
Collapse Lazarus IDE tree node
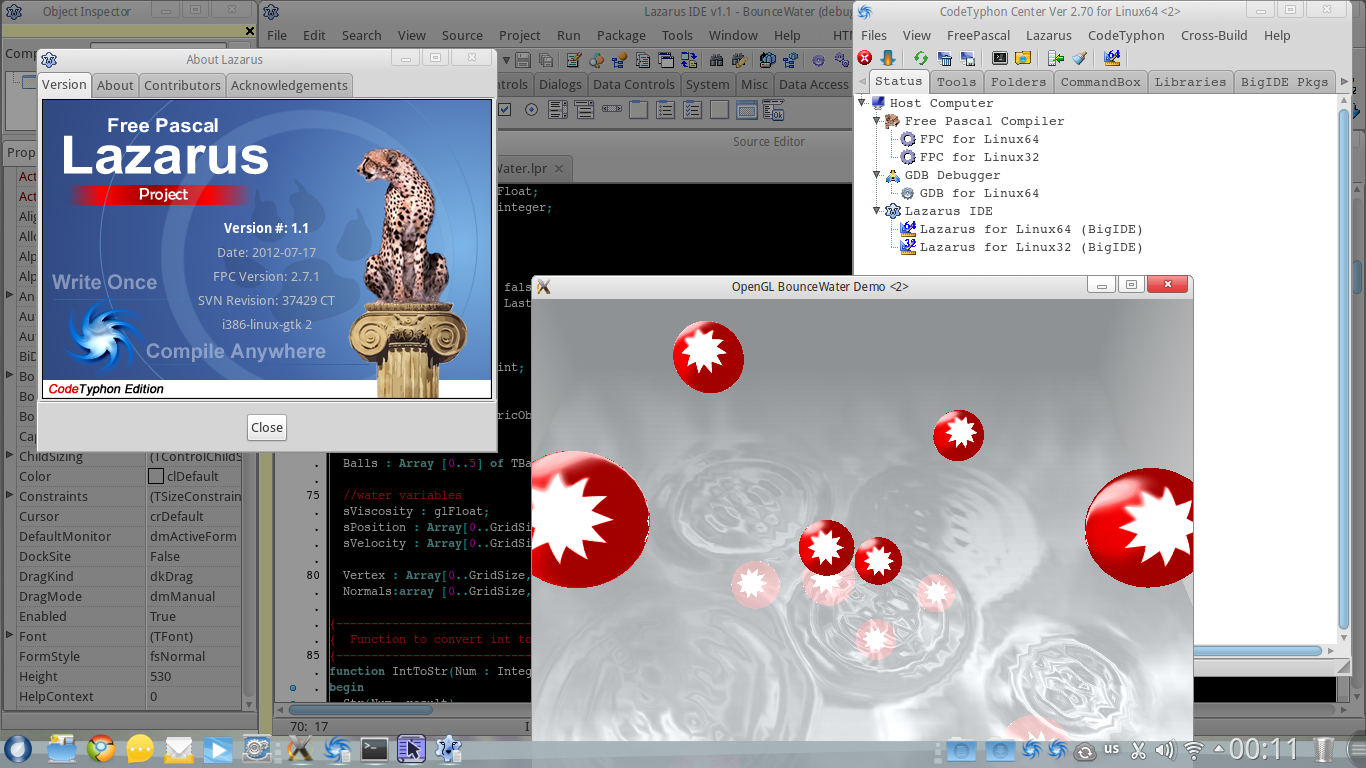877,210
